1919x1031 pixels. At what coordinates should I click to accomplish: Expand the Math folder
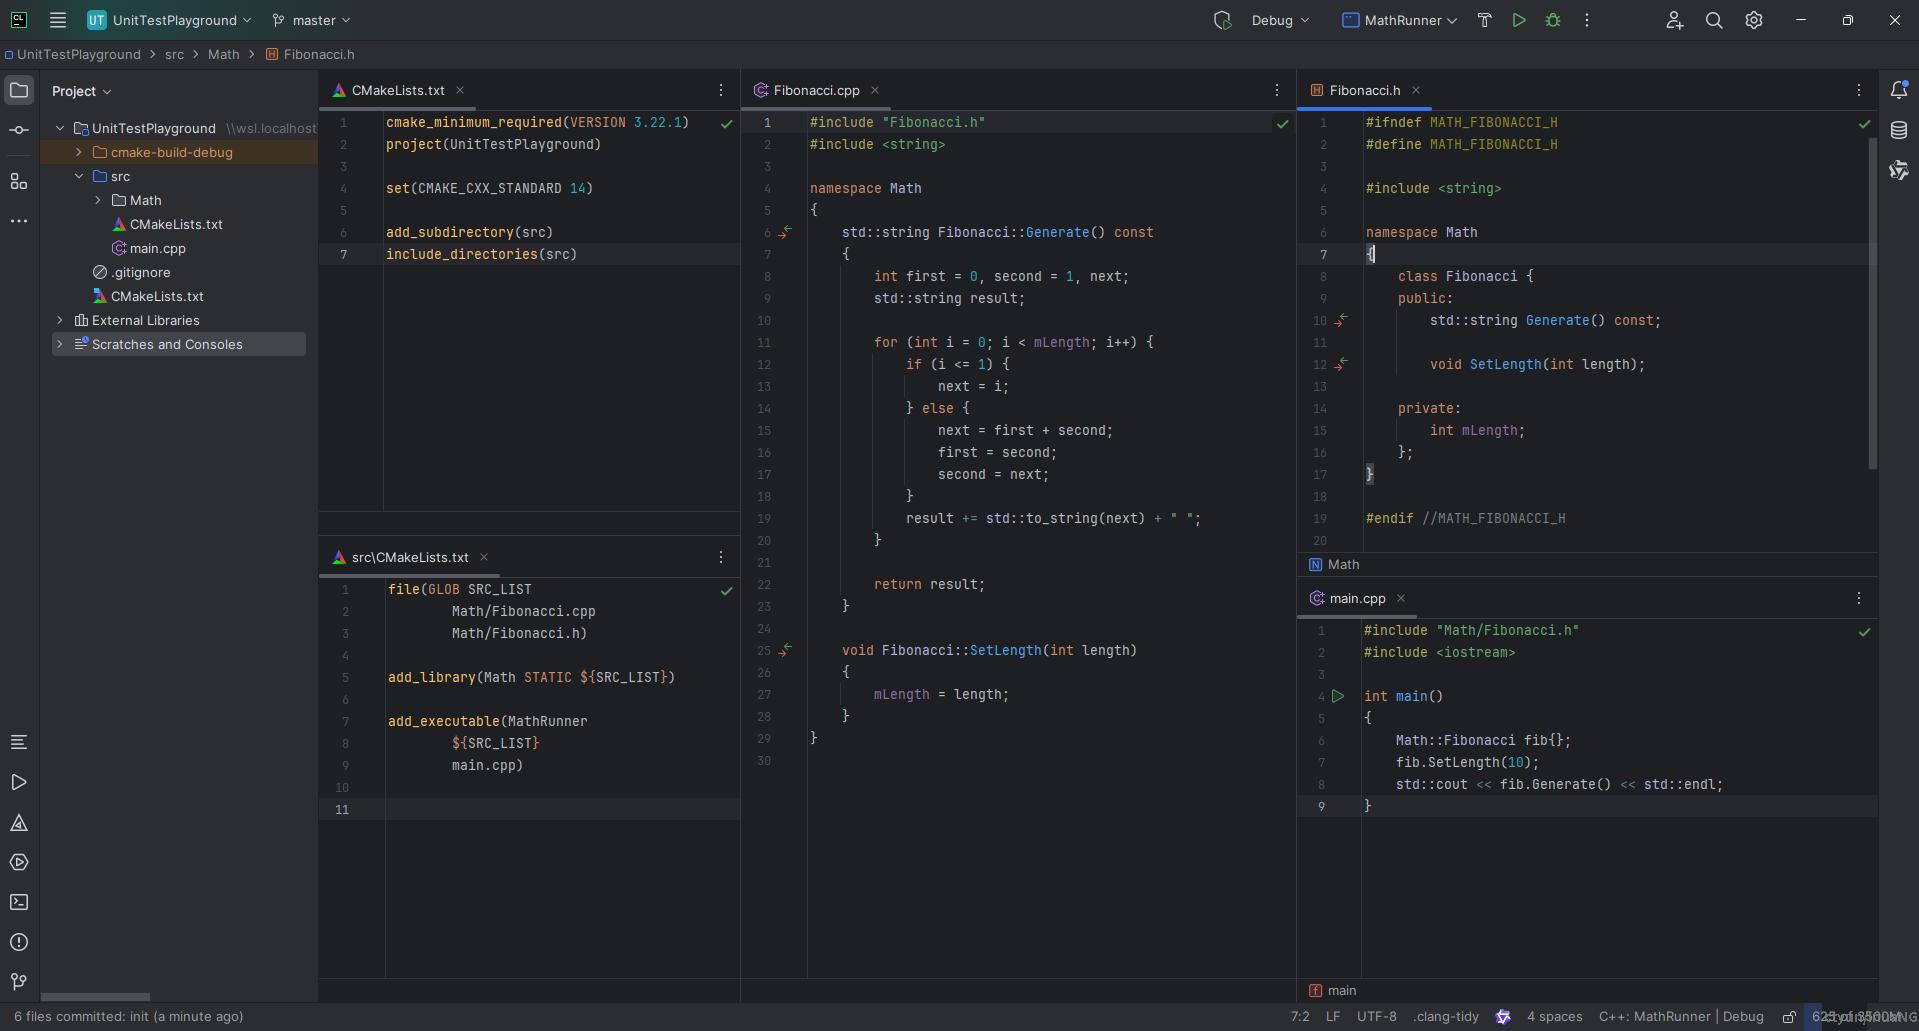[98, 201]
